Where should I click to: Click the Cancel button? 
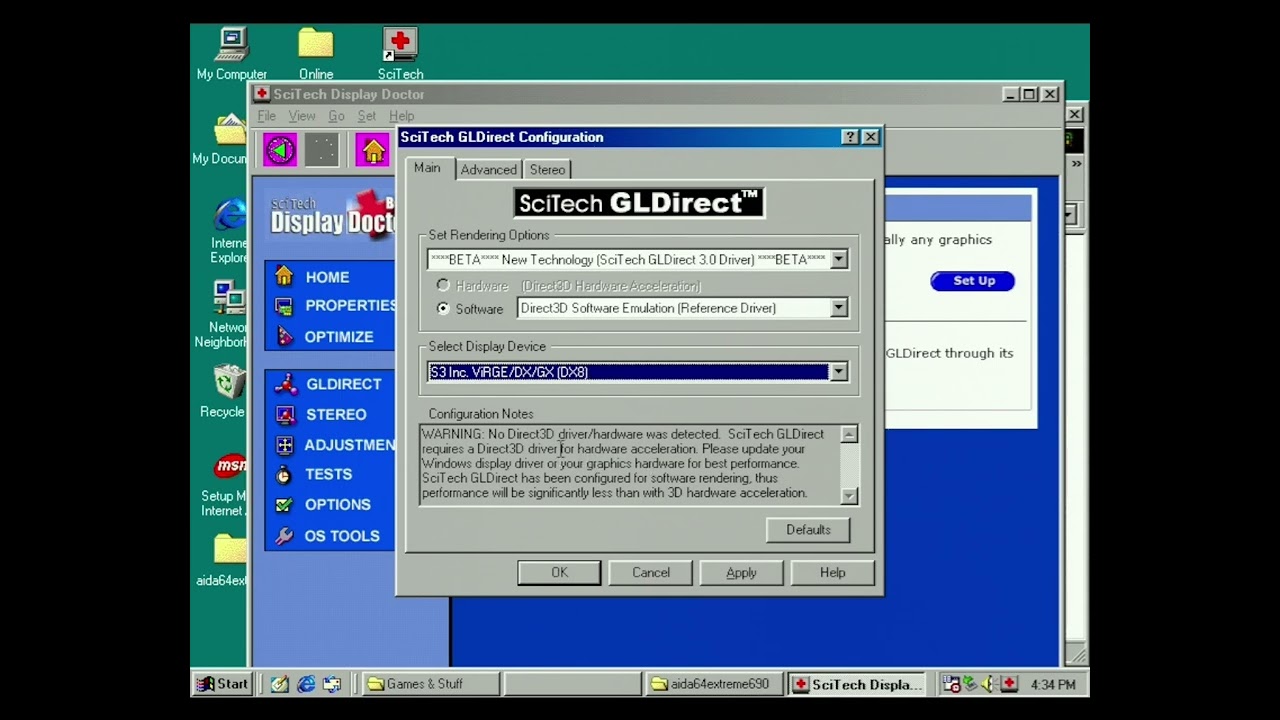[651, 573]
